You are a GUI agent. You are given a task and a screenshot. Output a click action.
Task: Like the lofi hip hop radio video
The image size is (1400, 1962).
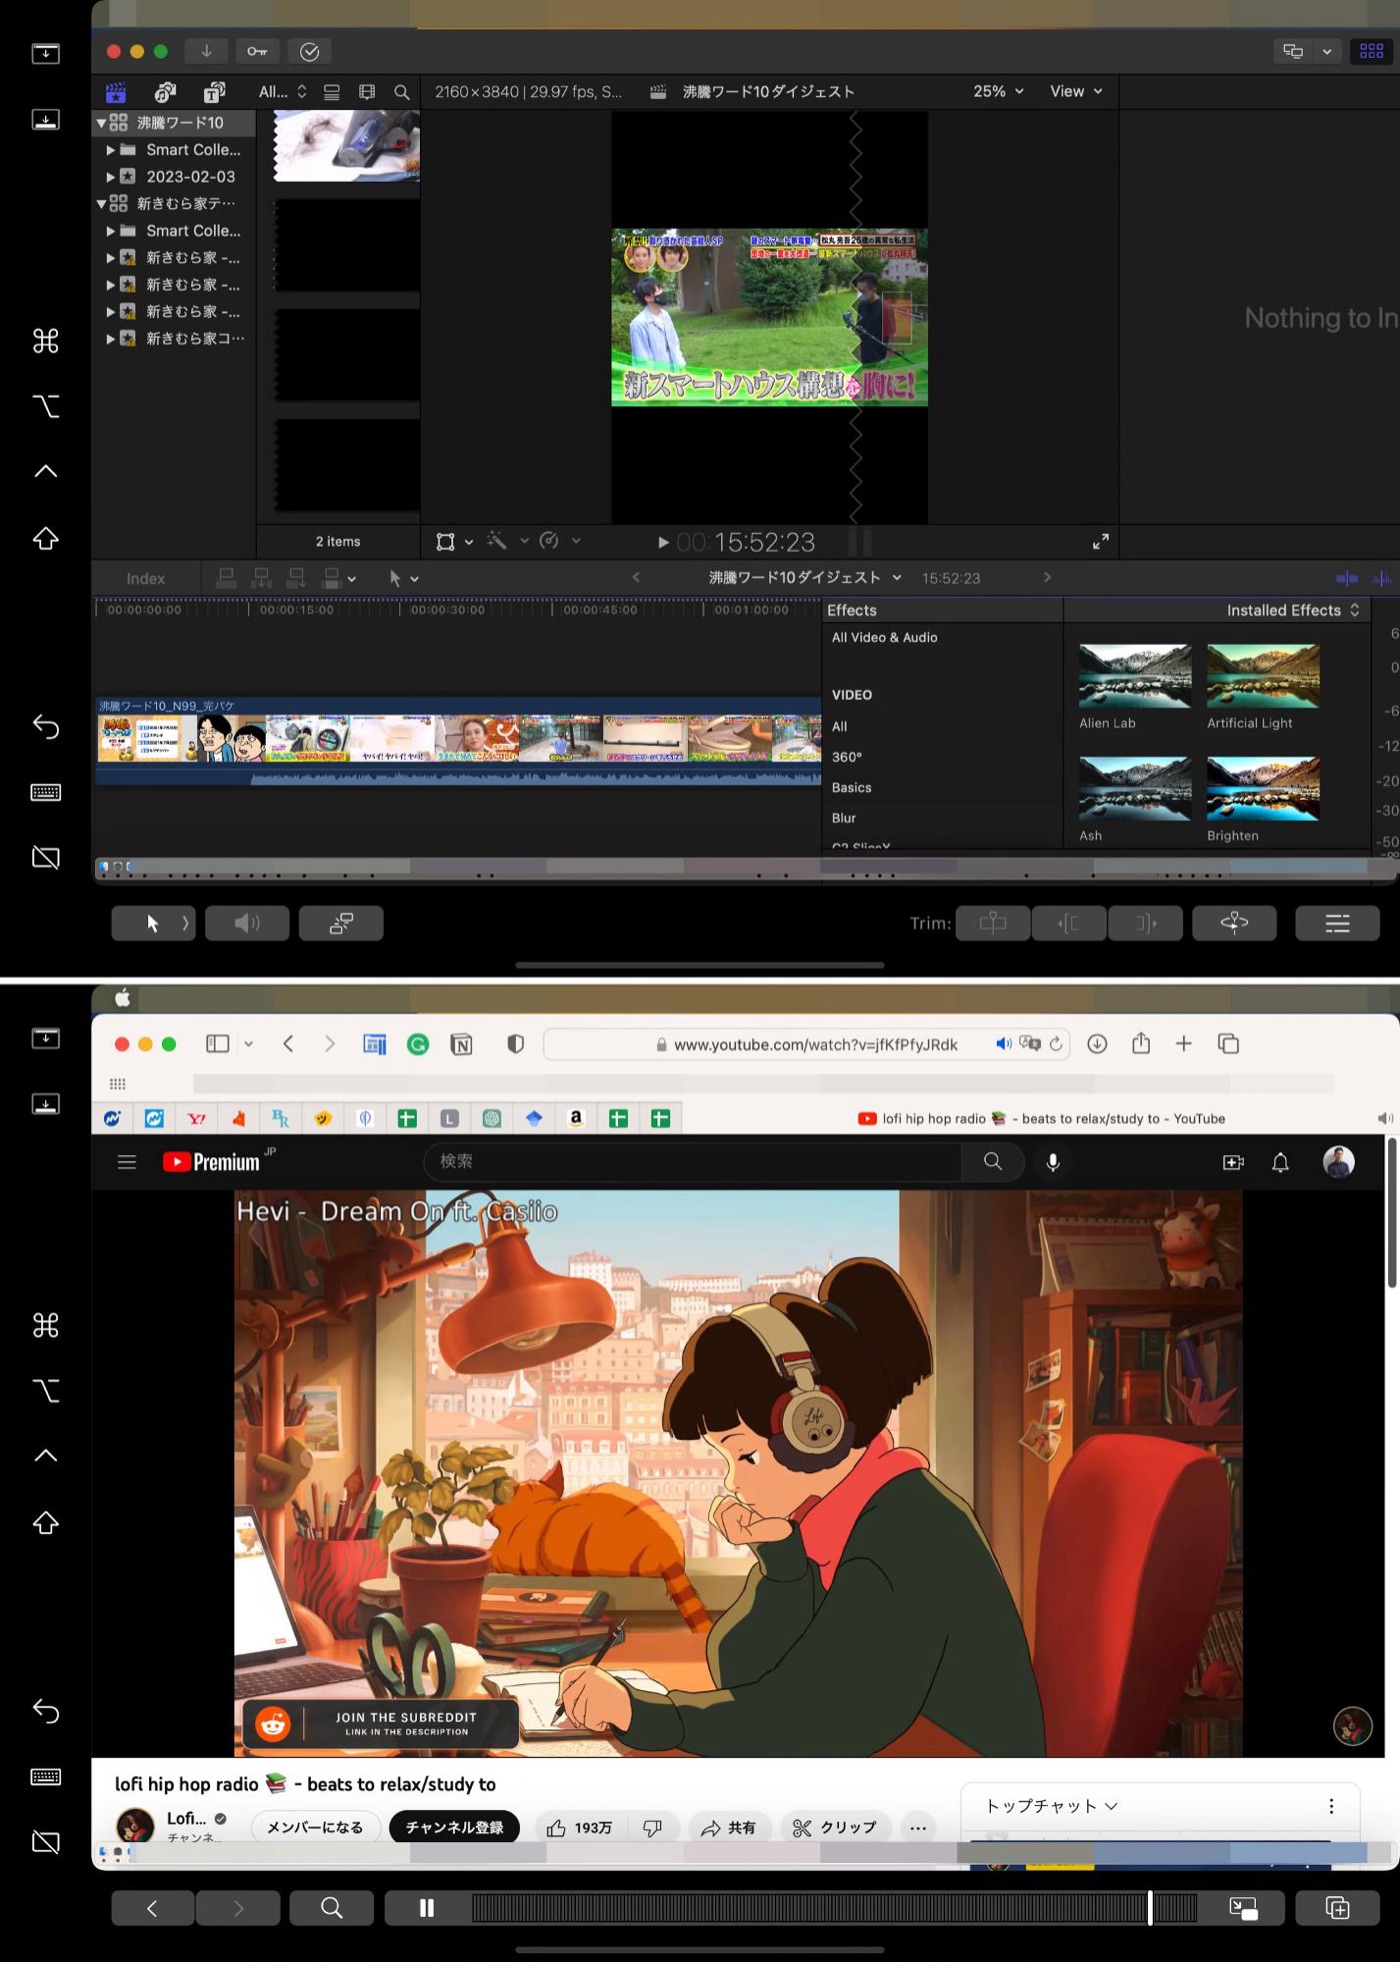579,1828
